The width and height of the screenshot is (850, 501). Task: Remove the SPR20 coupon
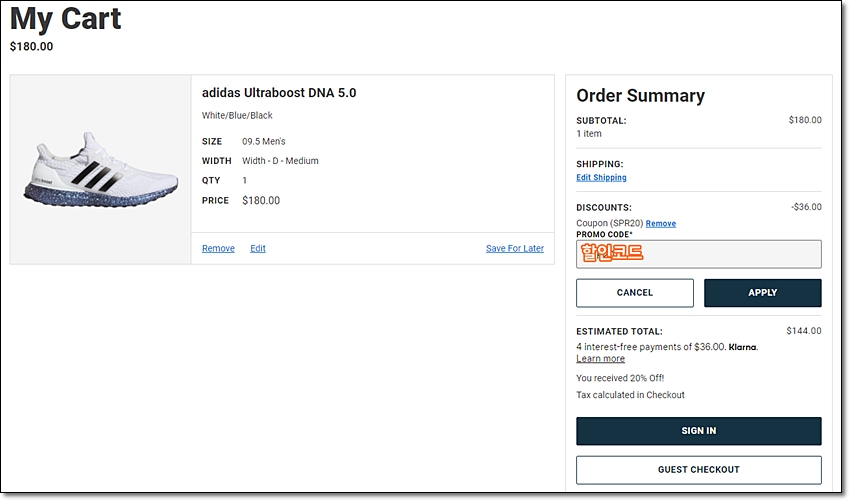(660, 223)
